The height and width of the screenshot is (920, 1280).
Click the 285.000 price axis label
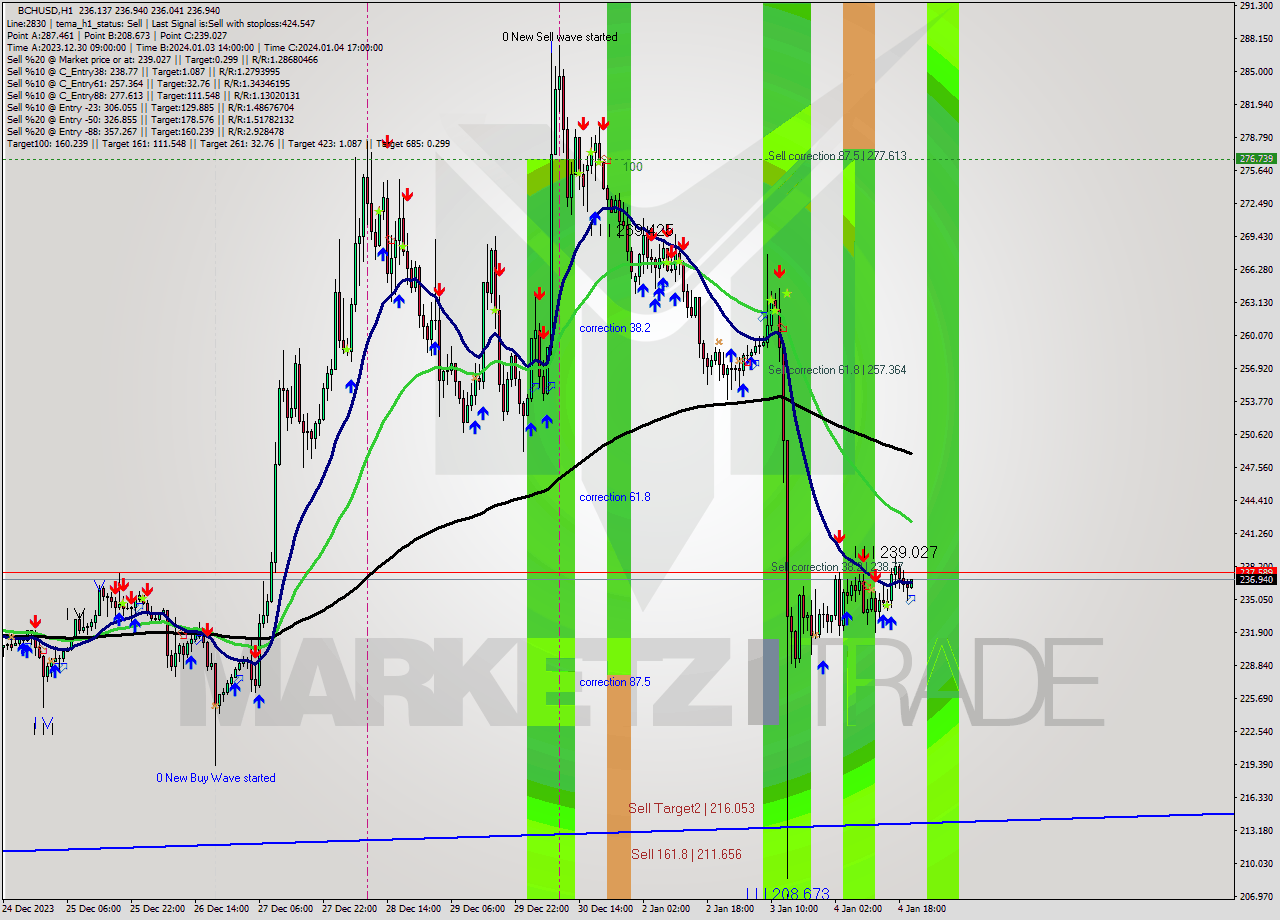point(1256,72)
